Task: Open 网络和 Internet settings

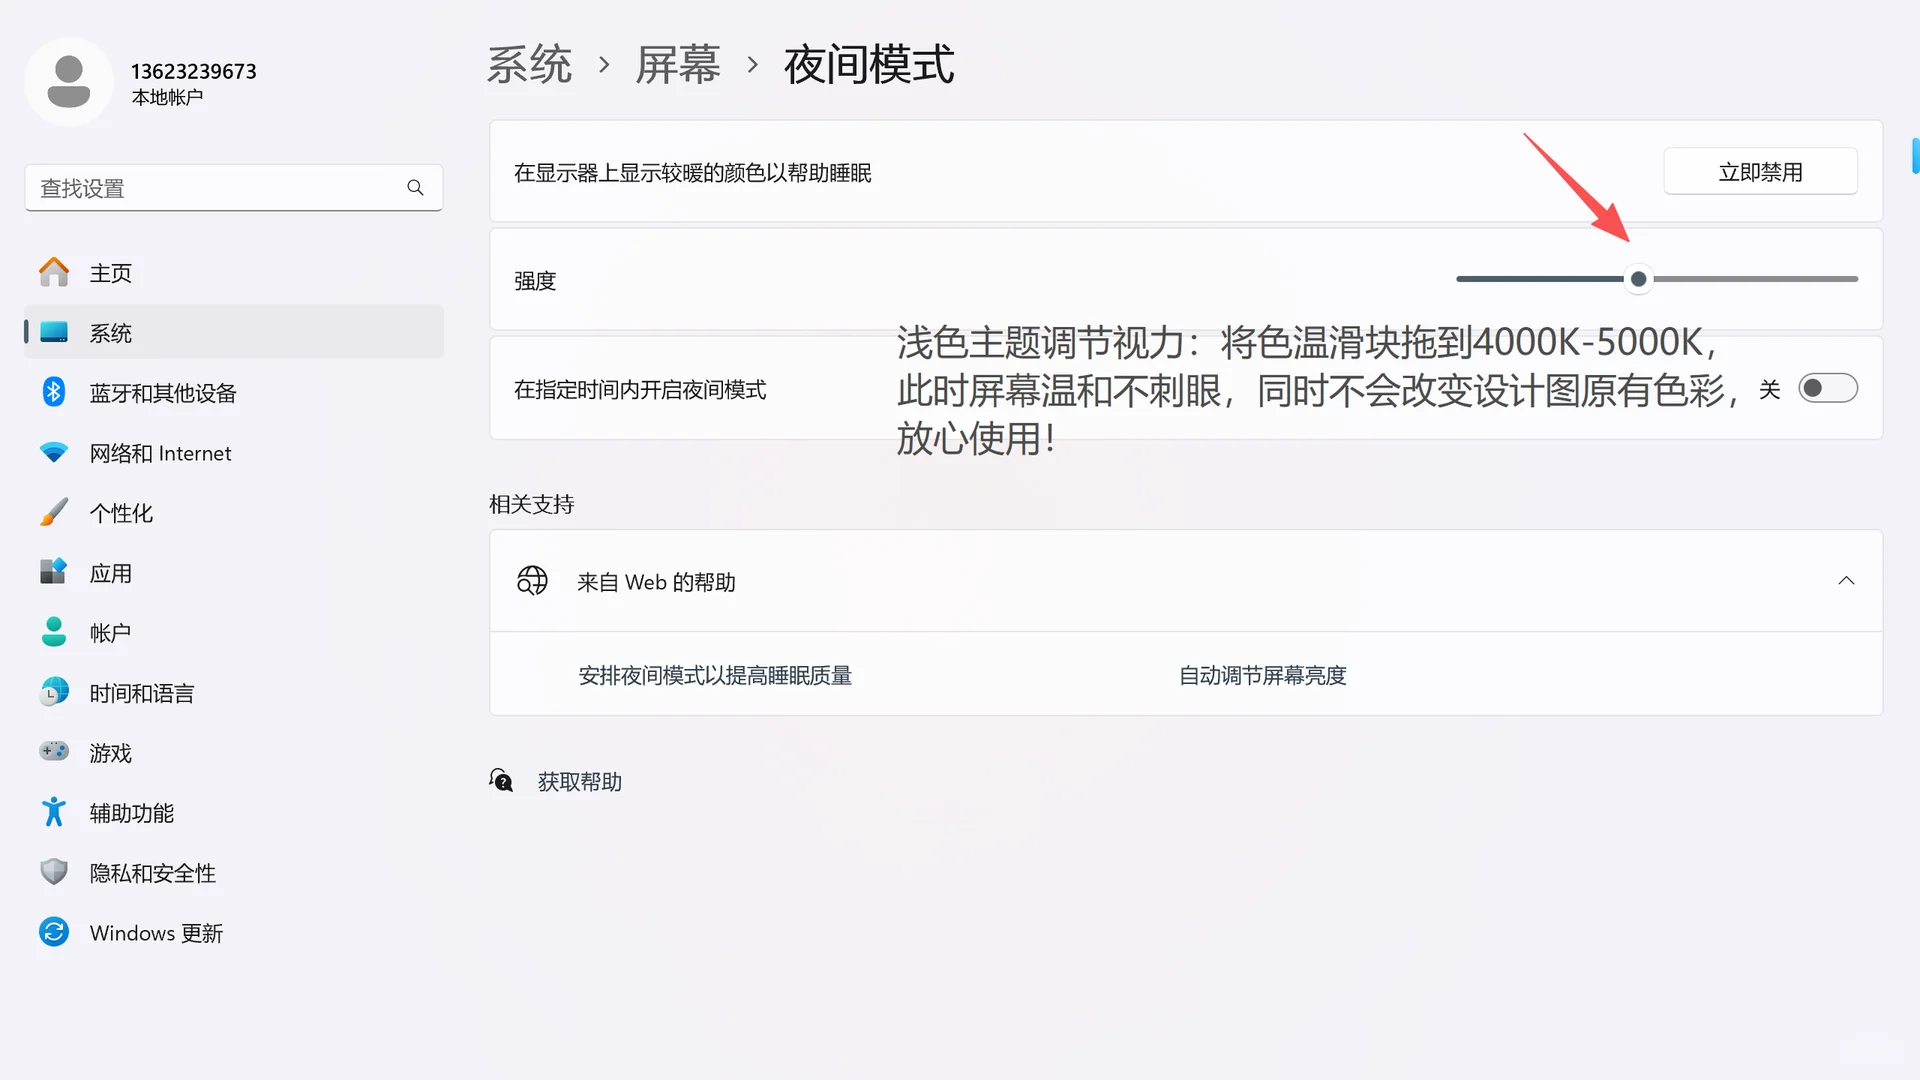Action: (x=160, y=452)
